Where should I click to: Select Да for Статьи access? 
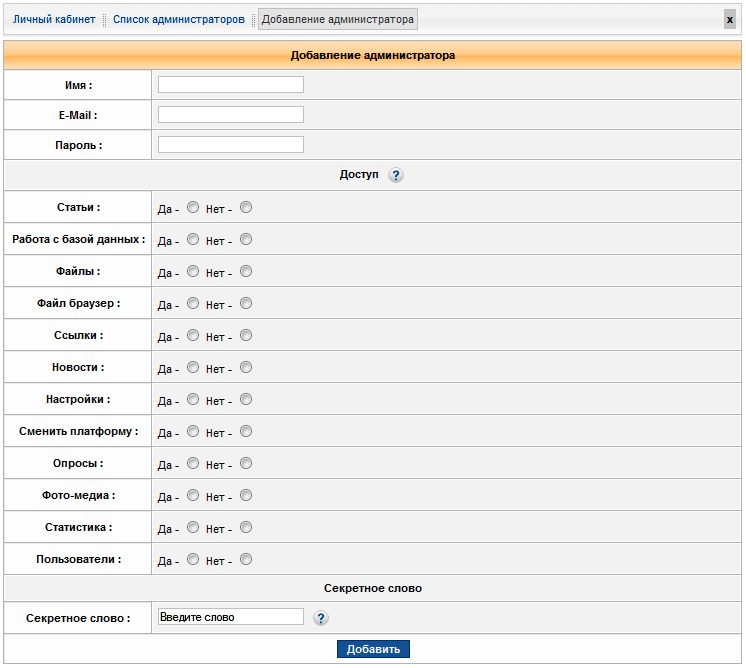193,208
